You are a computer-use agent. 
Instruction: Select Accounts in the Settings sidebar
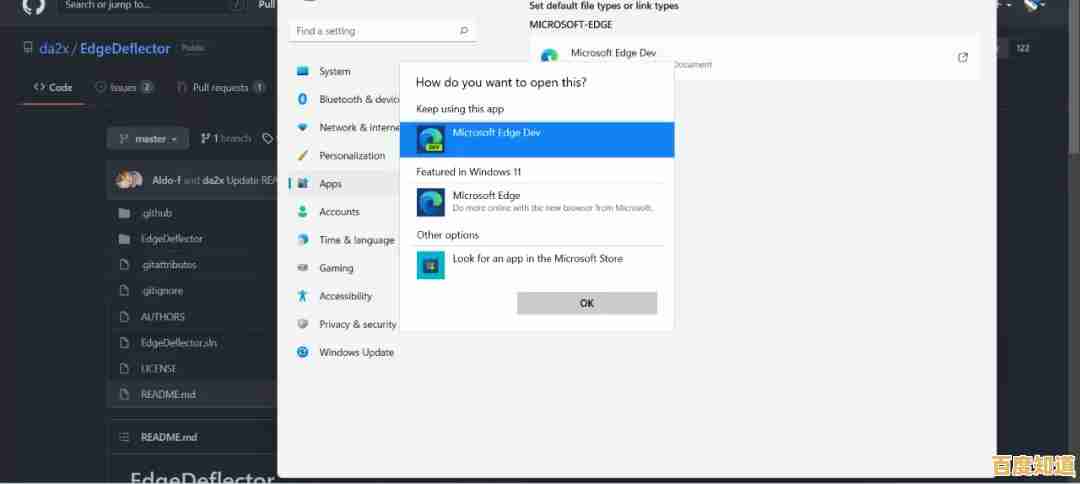click(339, 212)
